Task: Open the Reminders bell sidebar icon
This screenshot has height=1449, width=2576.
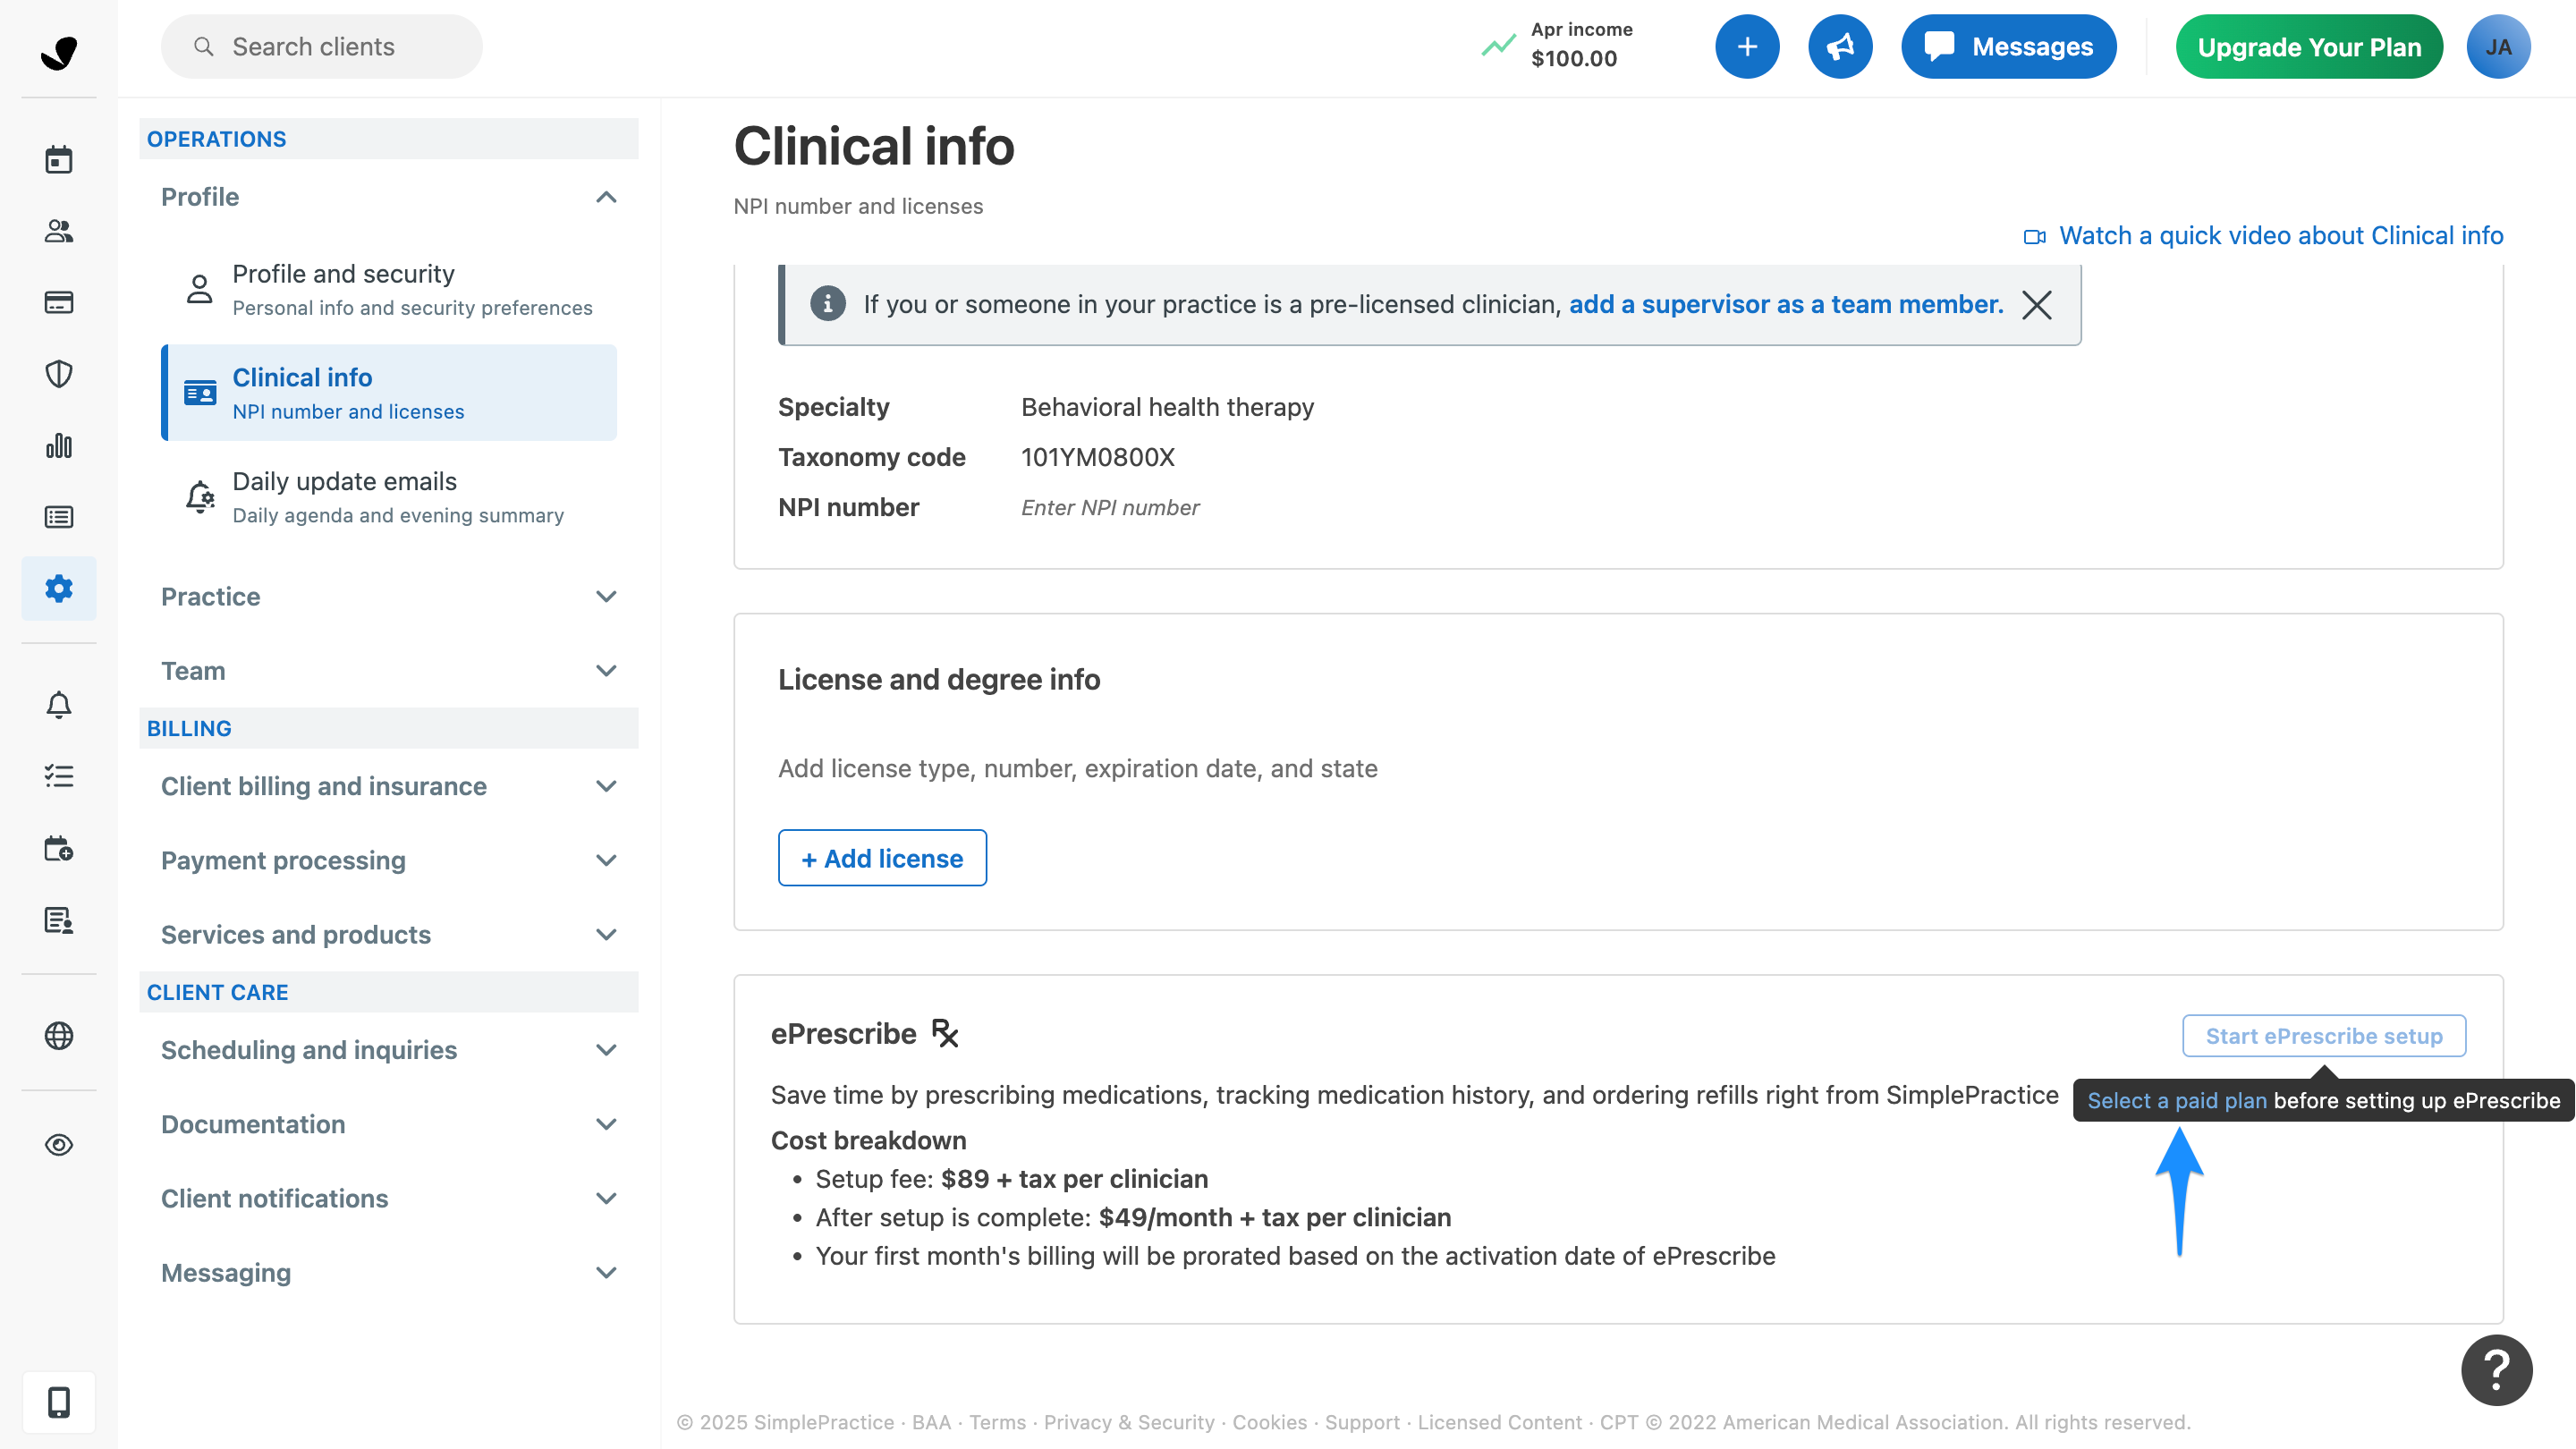Action: pyautogui.click(x=59, y=705)
